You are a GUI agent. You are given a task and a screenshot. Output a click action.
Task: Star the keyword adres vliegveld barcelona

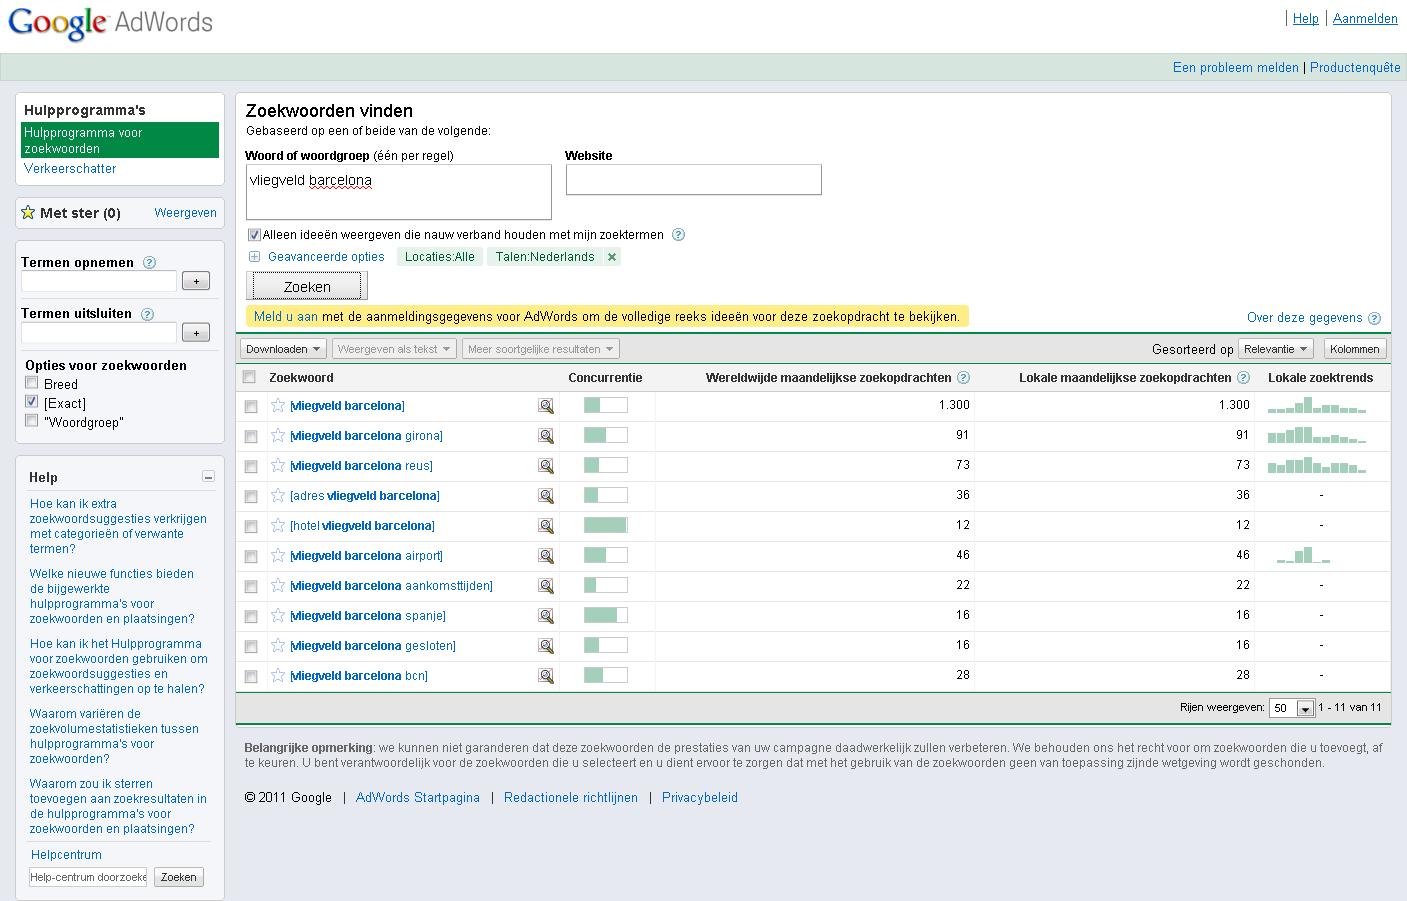pos(278,495)
